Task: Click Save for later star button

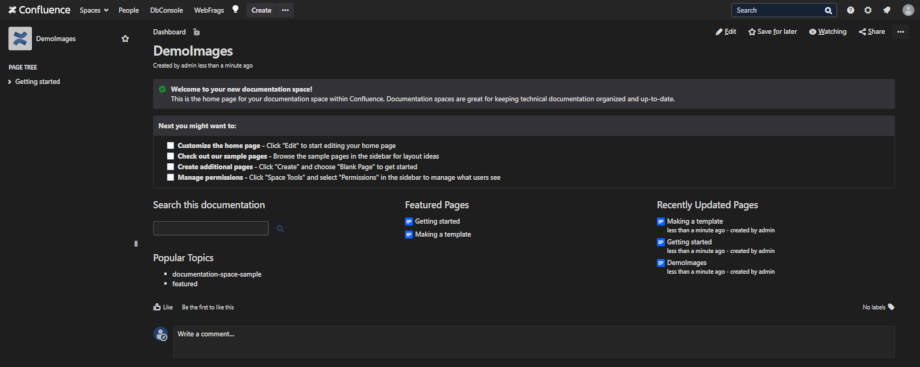Action: 773,32
